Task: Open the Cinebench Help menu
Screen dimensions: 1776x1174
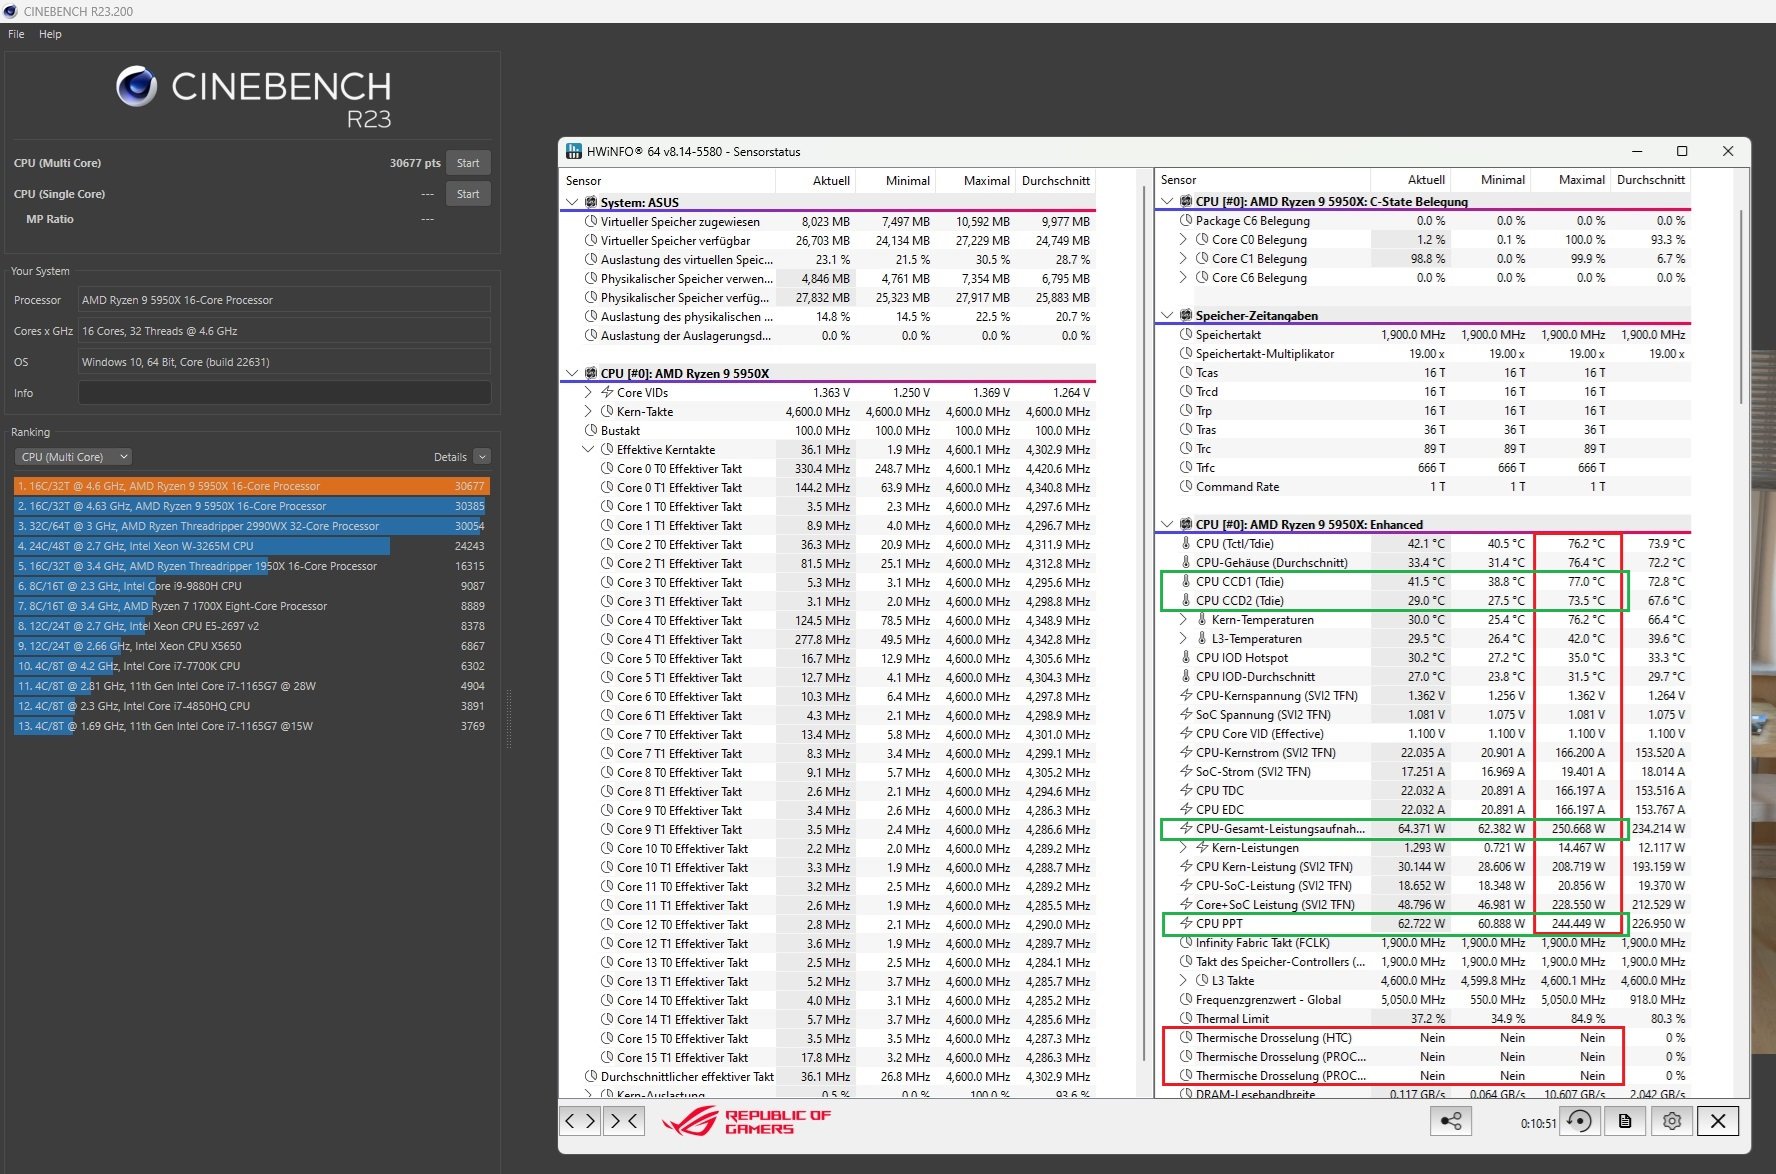Action: pyautogui.click(x=50, y=34)
